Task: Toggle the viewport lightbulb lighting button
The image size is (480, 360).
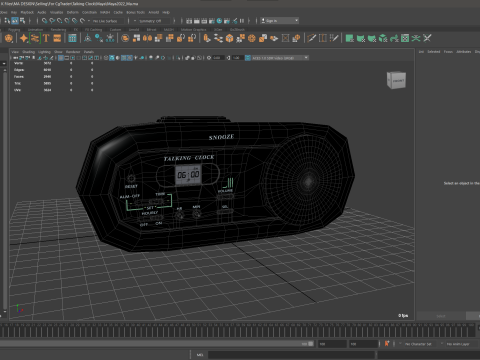Action: pos(136,58)
